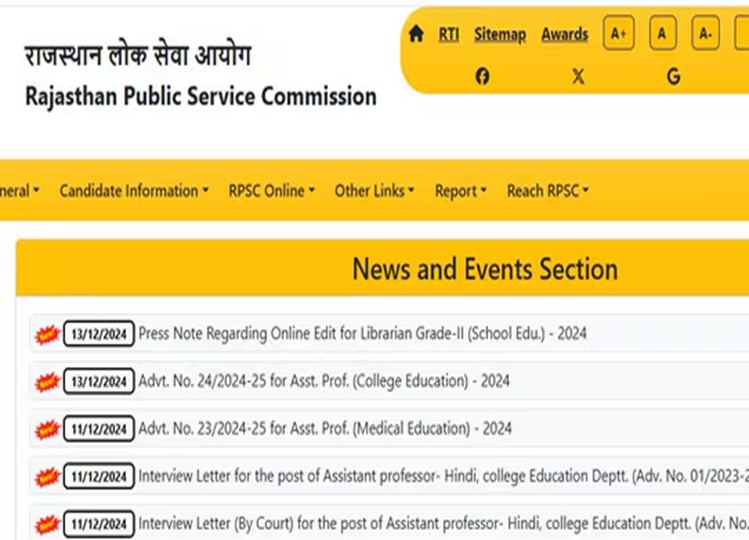Reset font size with A button

(x=662, y=34)
